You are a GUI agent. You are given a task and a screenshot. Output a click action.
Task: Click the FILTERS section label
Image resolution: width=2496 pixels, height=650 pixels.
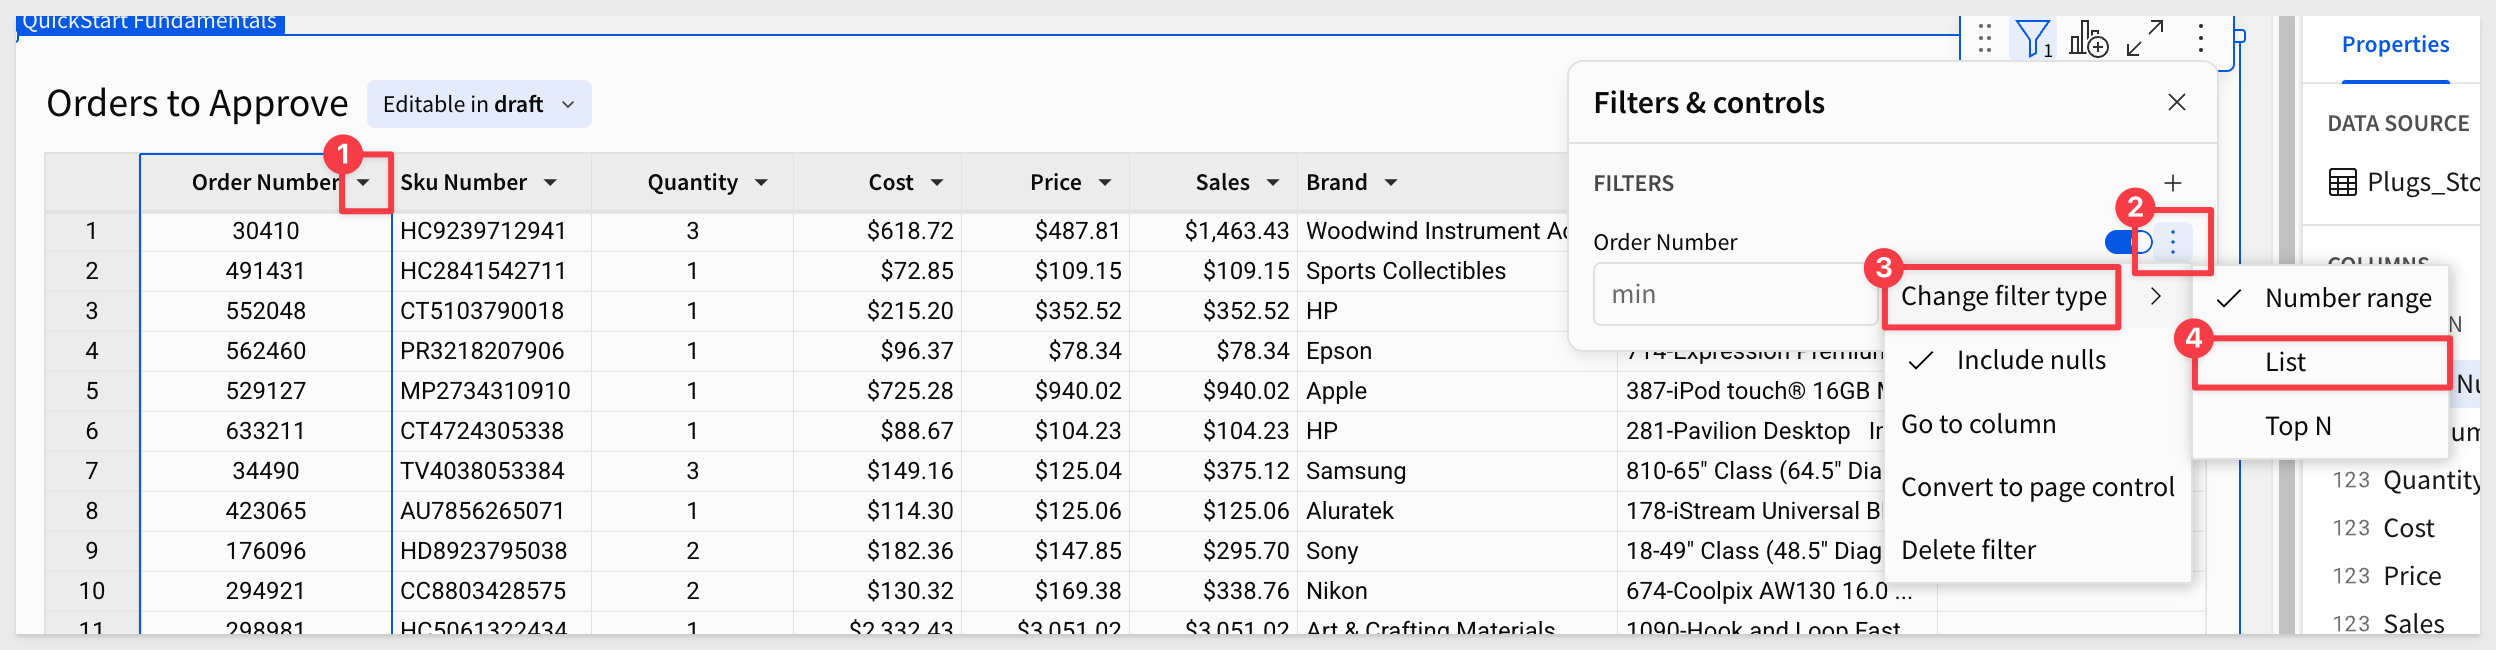1633,184
